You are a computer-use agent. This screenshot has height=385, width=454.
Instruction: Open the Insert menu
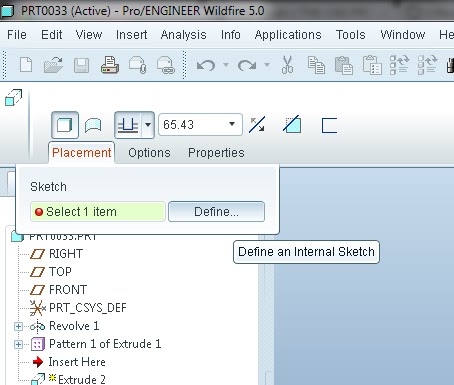coord(131,35)
